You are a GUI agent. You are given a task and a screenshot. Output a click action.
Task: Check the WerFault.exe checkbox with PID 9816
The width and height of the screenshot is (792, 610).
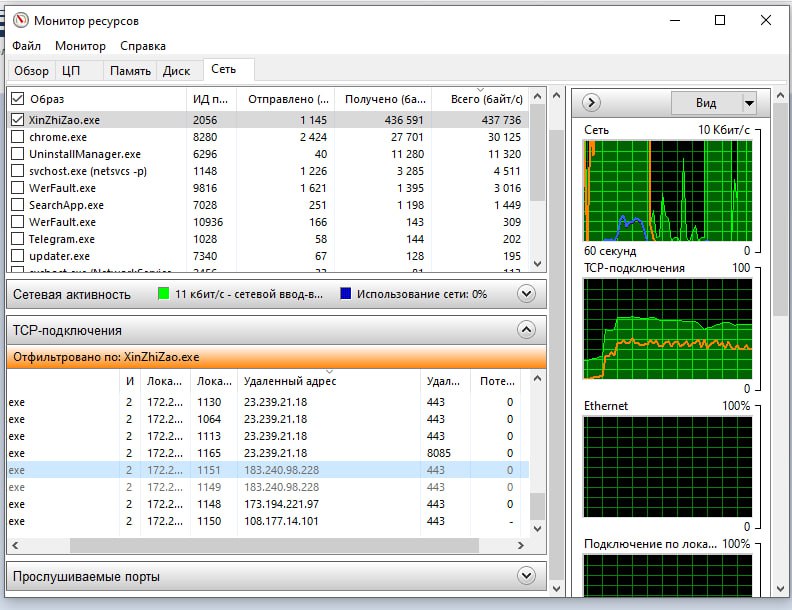tap(18, 188)
